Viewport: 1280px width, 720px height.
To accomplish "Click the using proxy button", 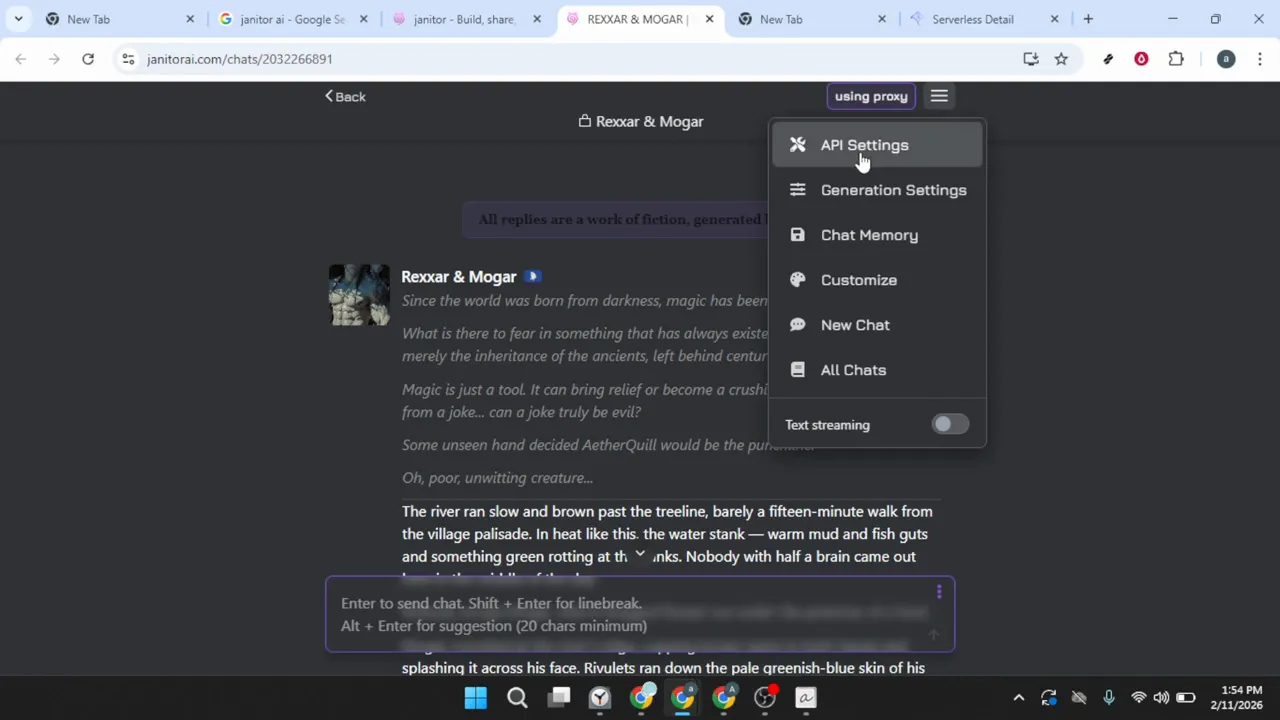I will pyautogui.click(x=871, y=96).
